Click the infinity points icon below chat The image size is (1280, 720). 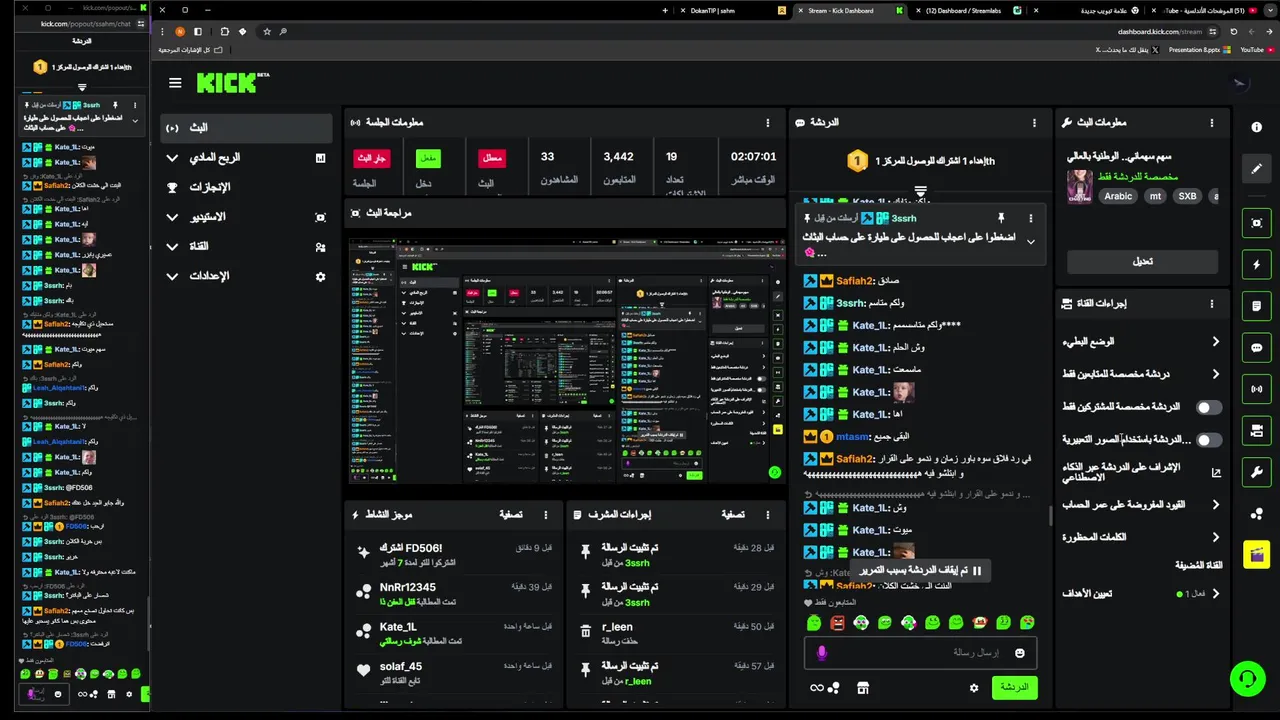(x=824, y=688)
